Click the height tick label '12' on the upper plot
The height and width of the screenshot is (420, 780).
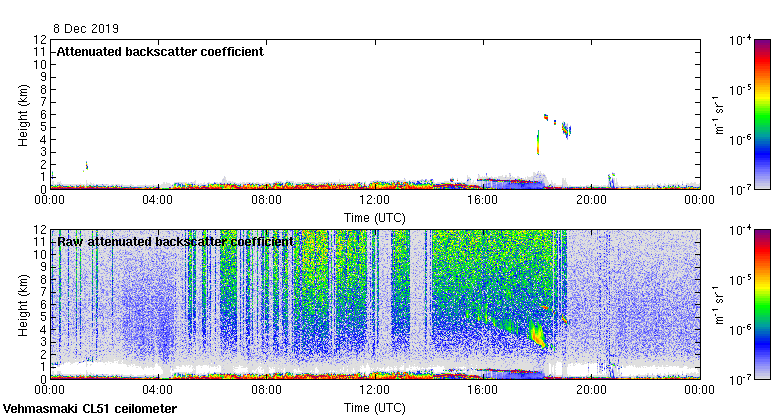tap(41, 40)
